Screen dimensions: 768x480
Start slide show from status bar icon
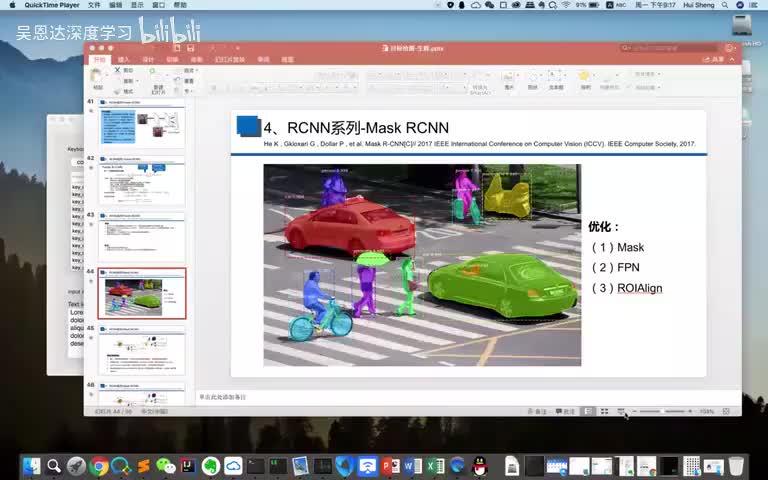coord(621,411)
